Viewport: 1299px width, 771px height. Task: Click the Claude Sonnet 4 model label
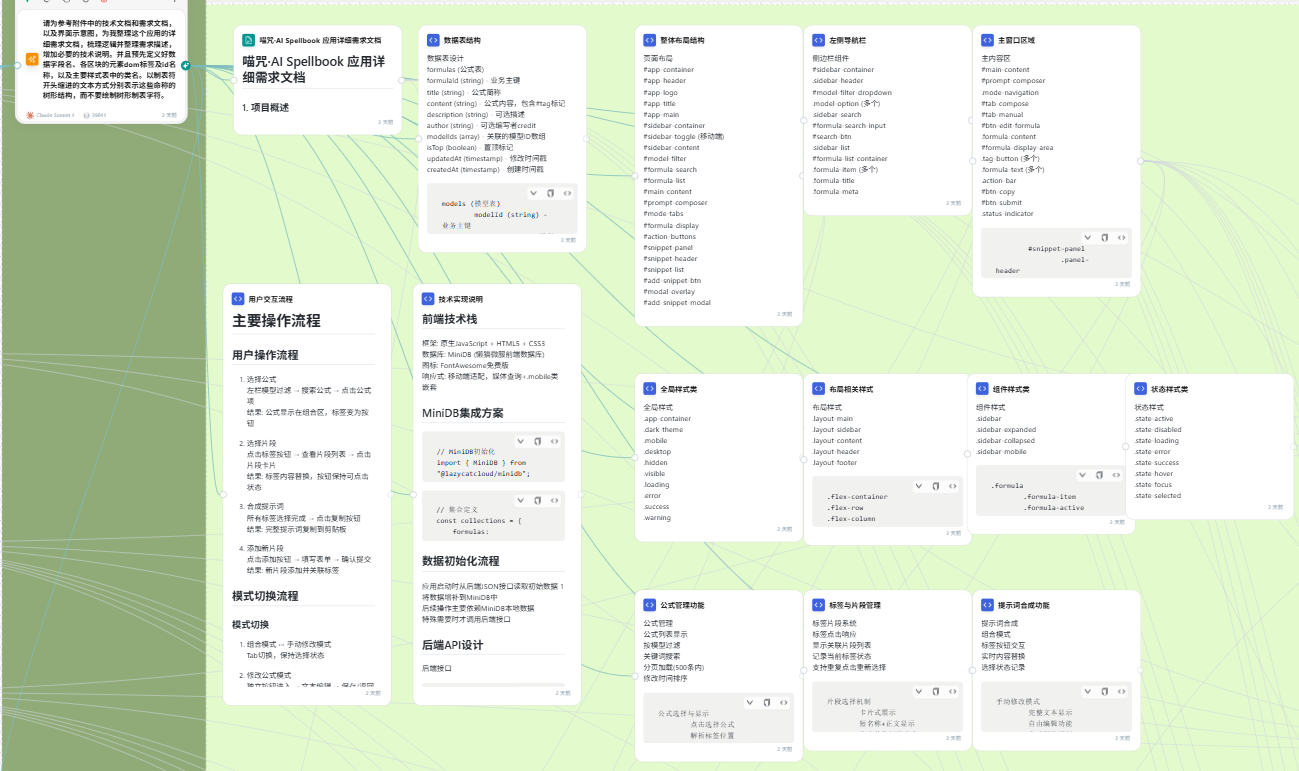55,115
